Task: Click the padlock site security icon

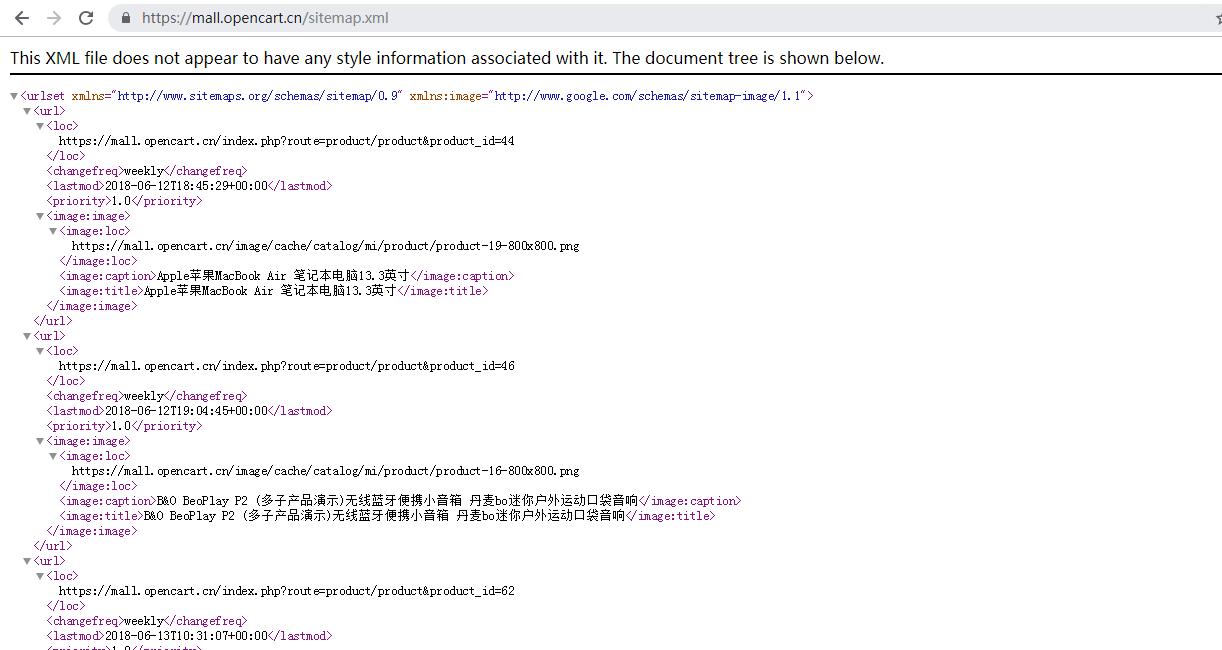Action: (125, 18)
